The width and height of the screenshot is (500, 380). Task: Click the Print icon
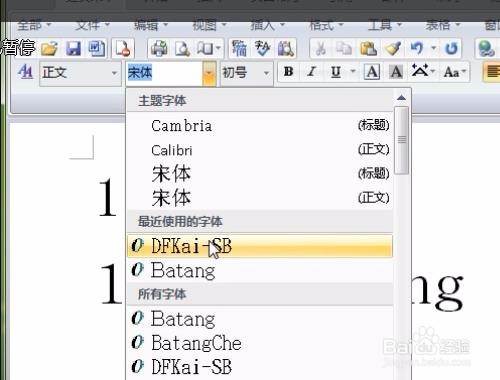[159, 49]
